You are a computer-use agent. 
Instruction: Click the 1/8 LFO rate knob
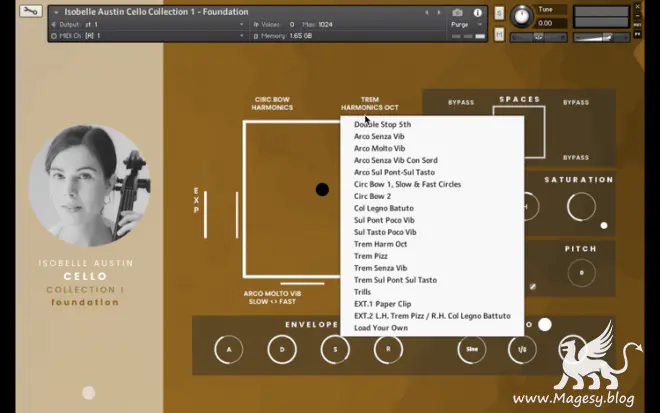pyautogui.click(x=522, y=349)
